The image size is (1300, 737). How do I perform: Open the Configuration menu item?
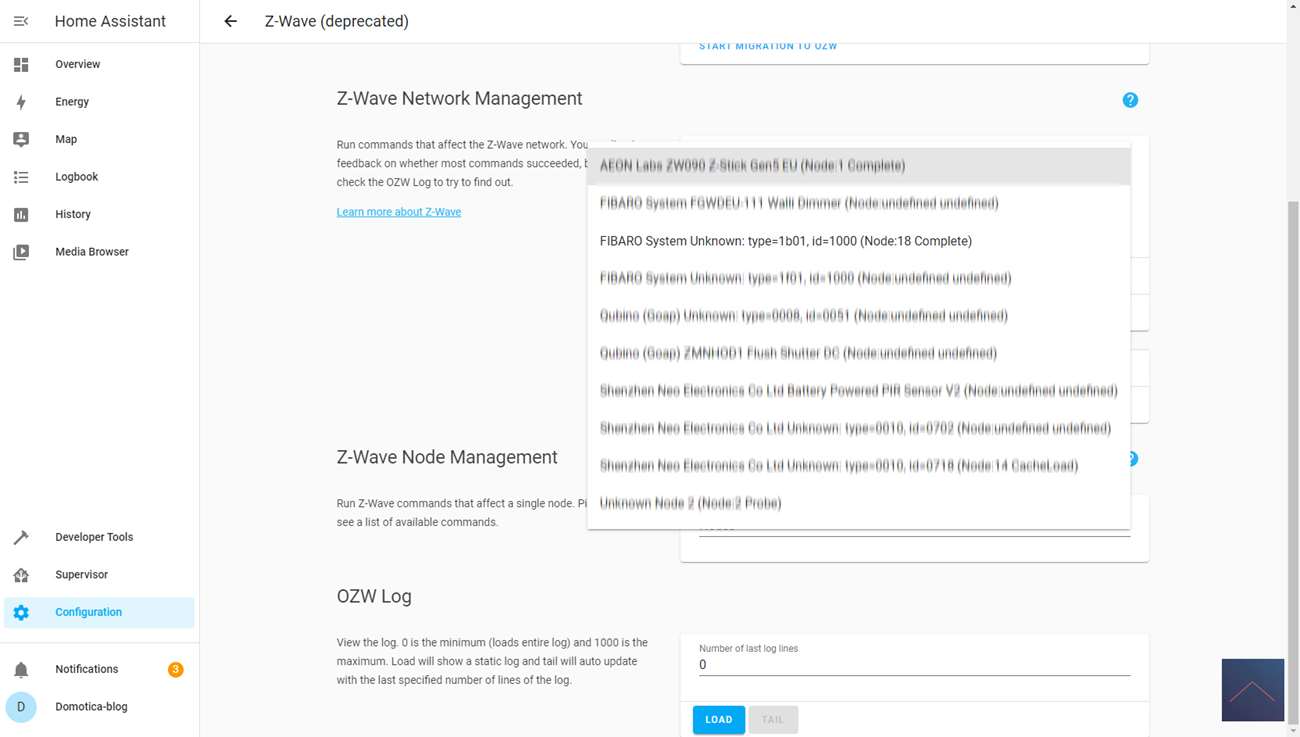pyautogui.click(x=99, y=613)
